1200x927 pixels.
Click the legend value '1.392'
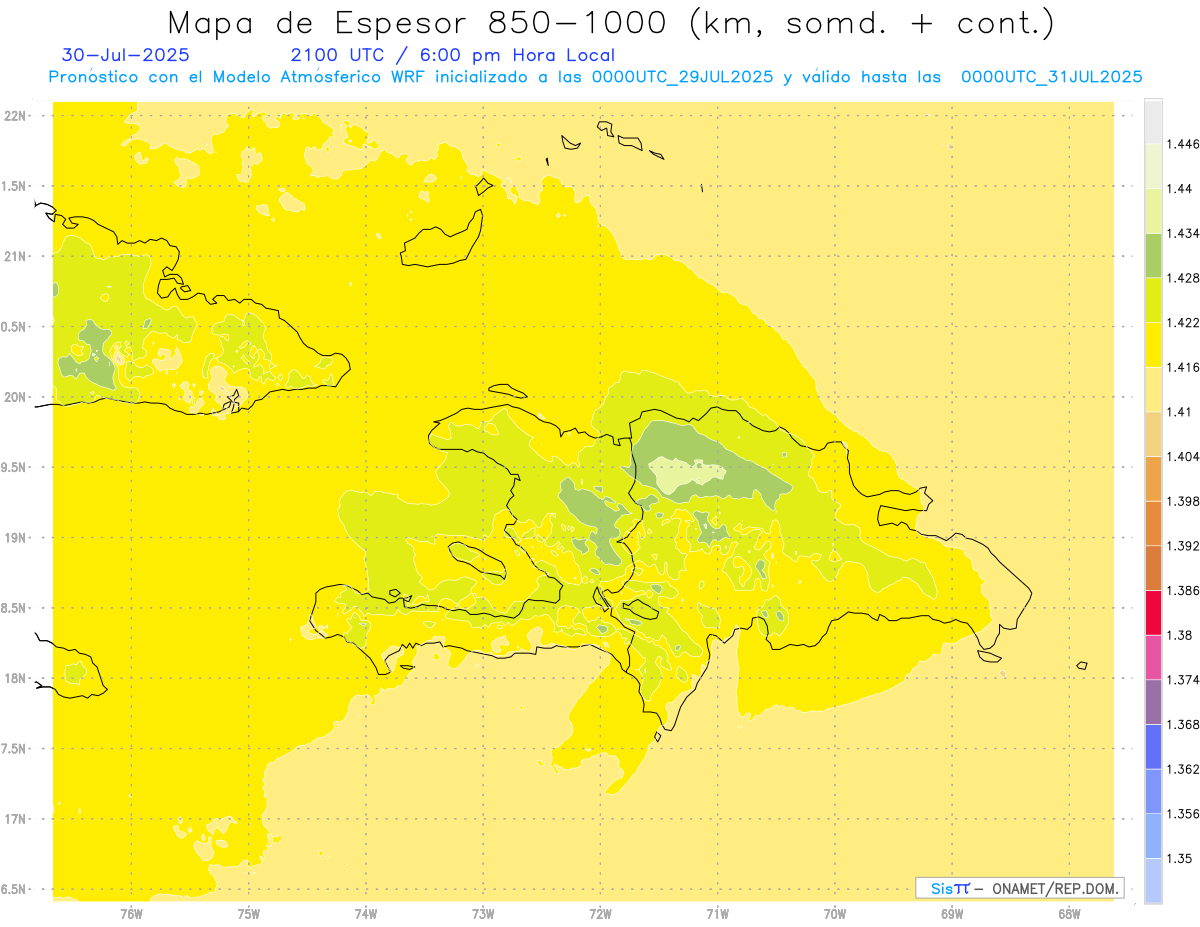[x=1182, y=546]
